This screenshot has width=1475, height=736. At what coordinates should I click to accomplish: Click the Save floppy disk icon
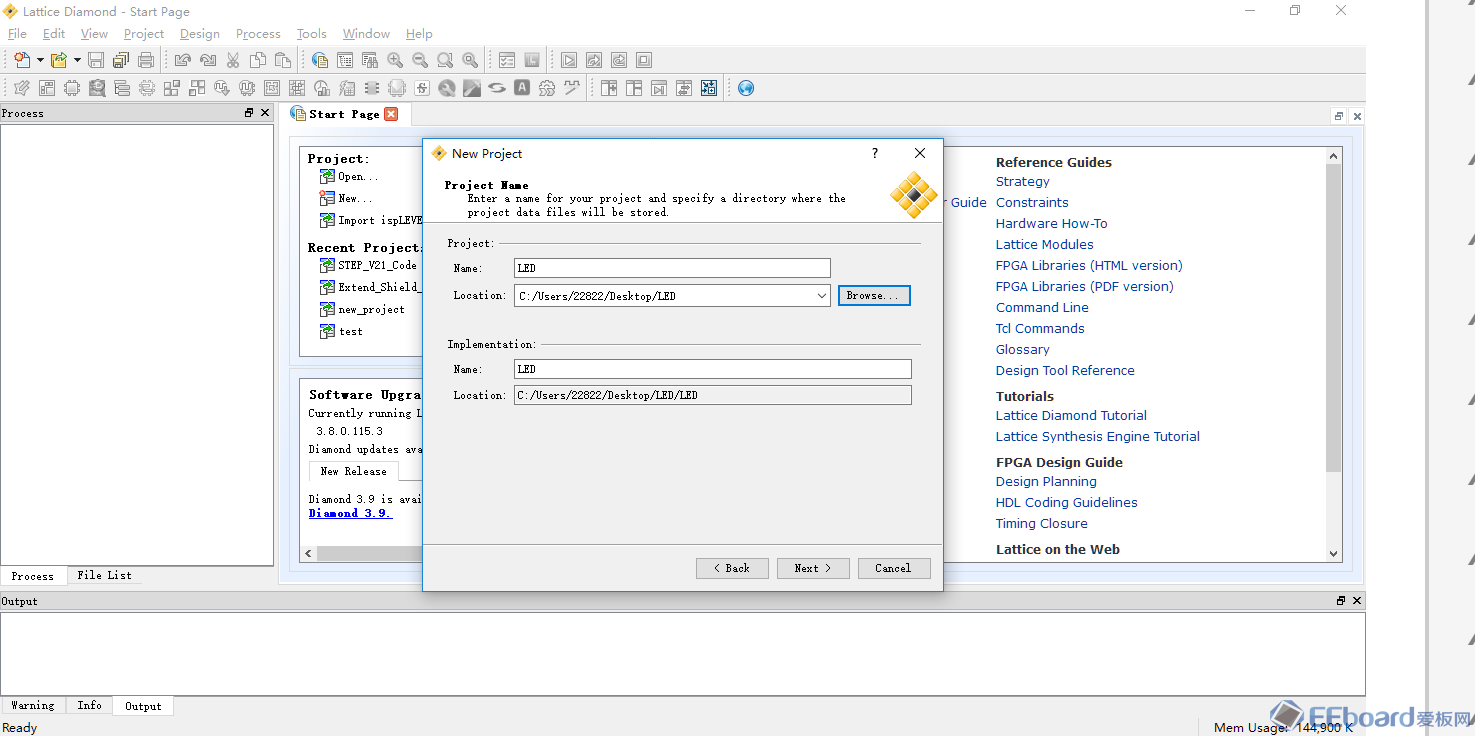(96, 60)
